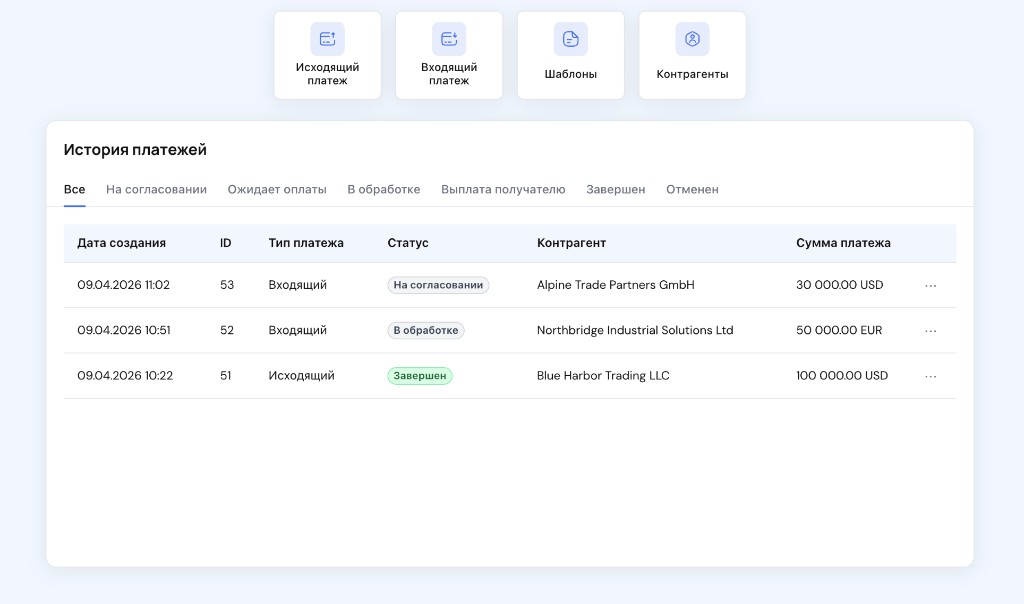This screenshot has height=604, width=1024.
Task: Click the green Завершен status badge
Action: (x=420, y=376)
